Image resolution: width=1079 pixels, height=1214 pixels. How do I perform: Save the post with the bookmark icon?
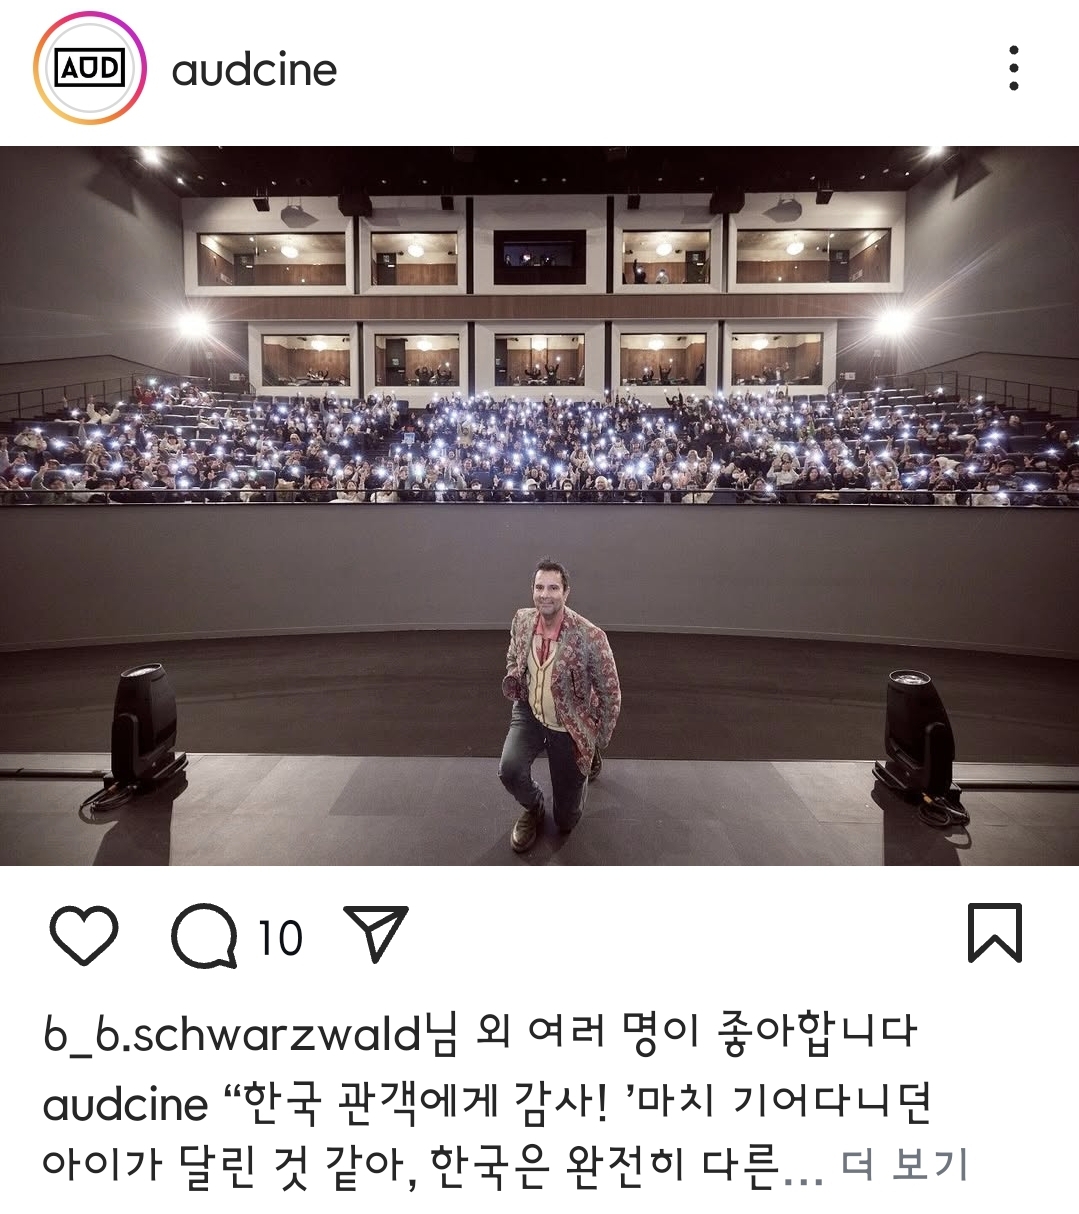(x=994, y=933)
